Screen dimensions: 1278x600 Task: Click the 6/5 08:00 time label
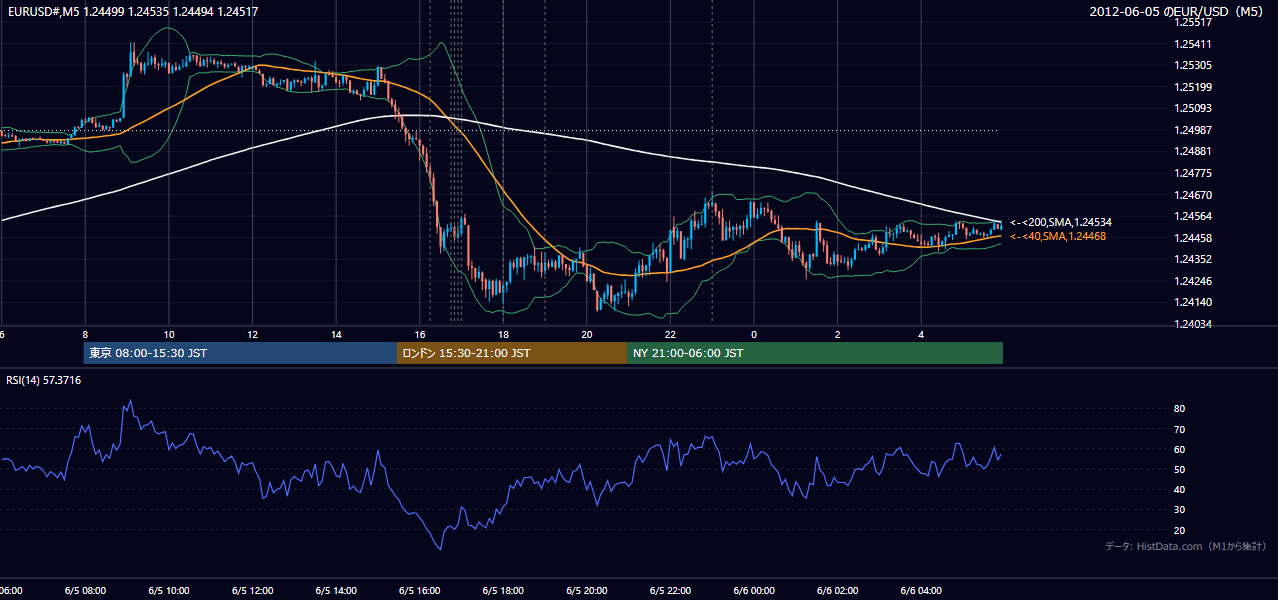pyautogui.click(x=85, y=591)
